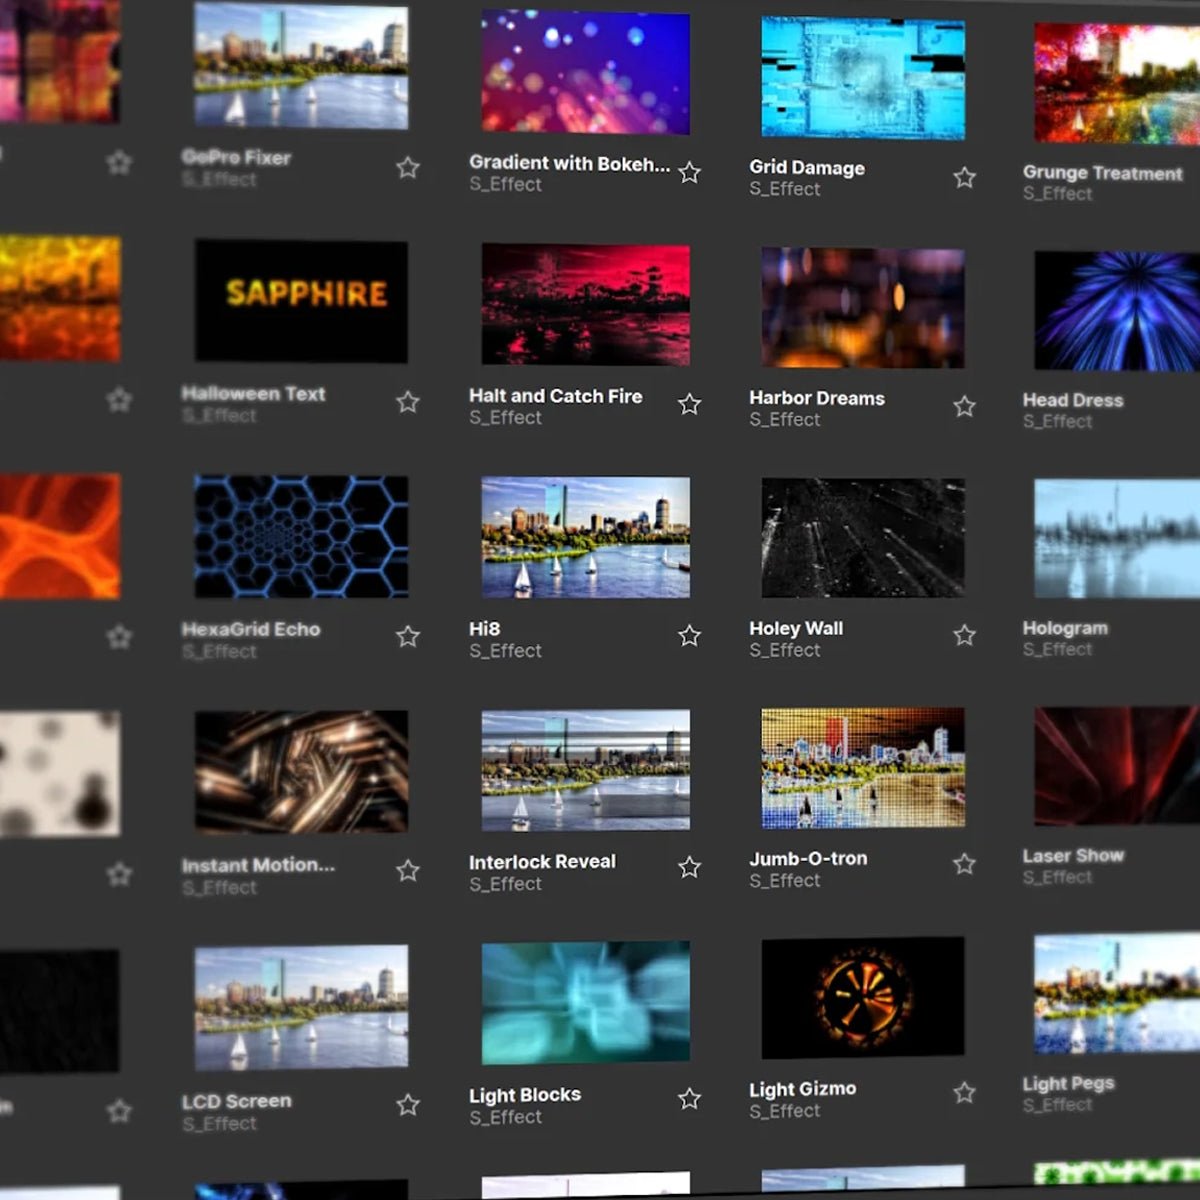1200x1200 pixels.
Task: Toggle the favorite star on Halt and Catch Fire
Action: pos(689,404)
